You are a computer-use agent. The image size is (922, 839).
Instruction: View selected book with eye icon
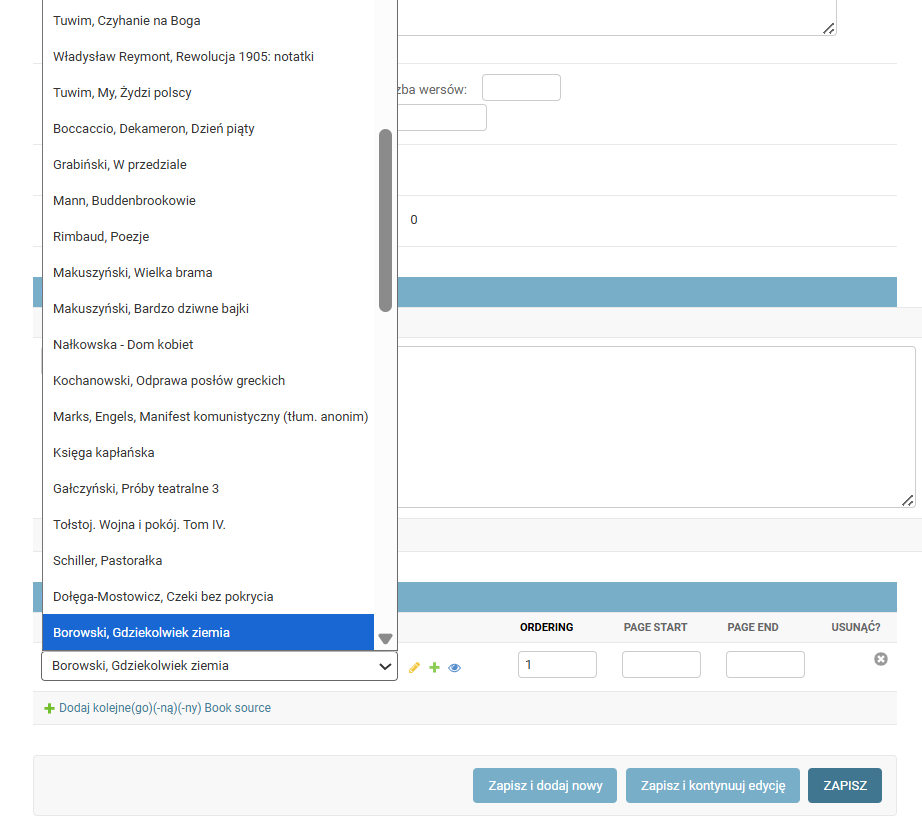click(455, 668)
